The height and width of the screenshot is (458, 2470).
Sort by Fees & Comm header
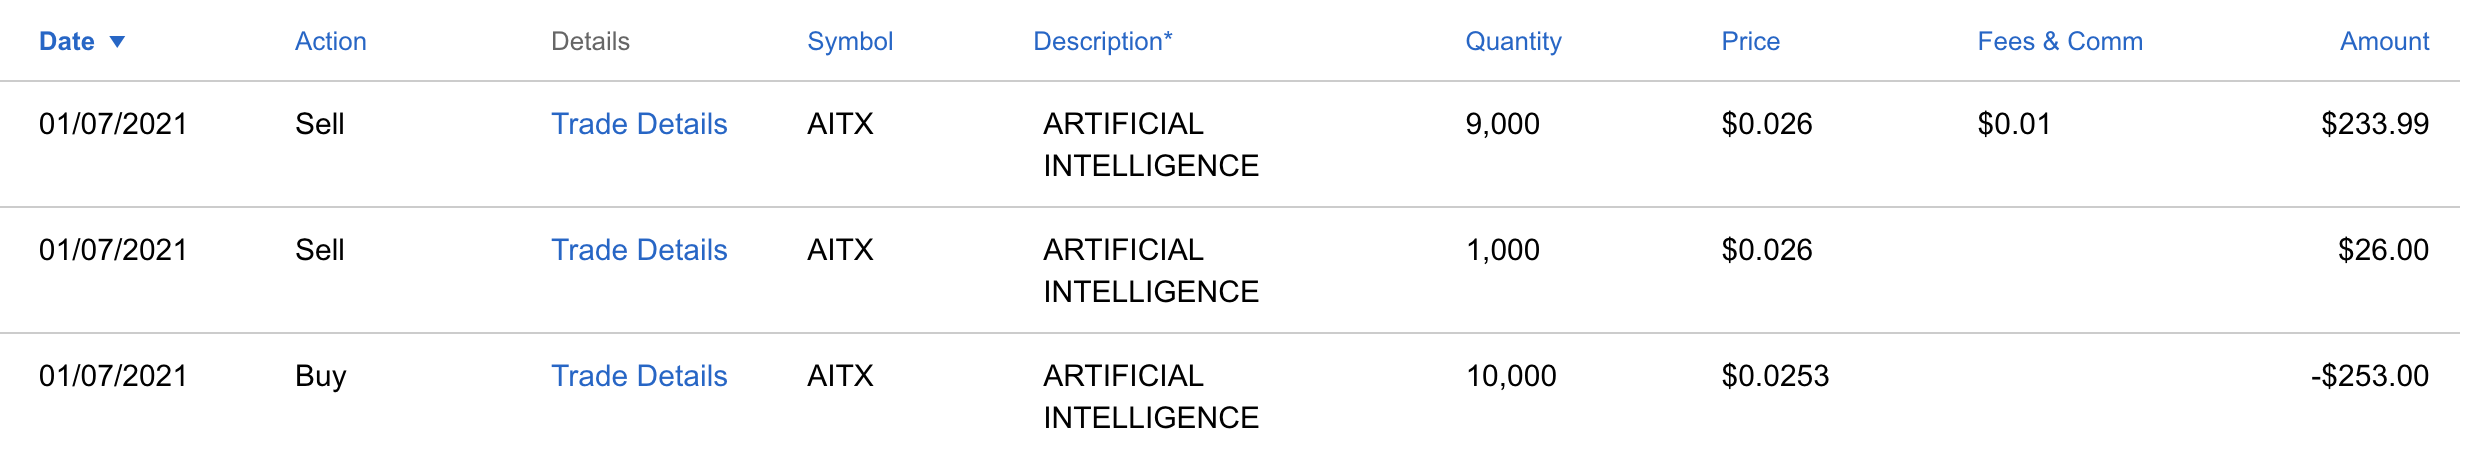pyautogui.click(x=2059, y=42)
